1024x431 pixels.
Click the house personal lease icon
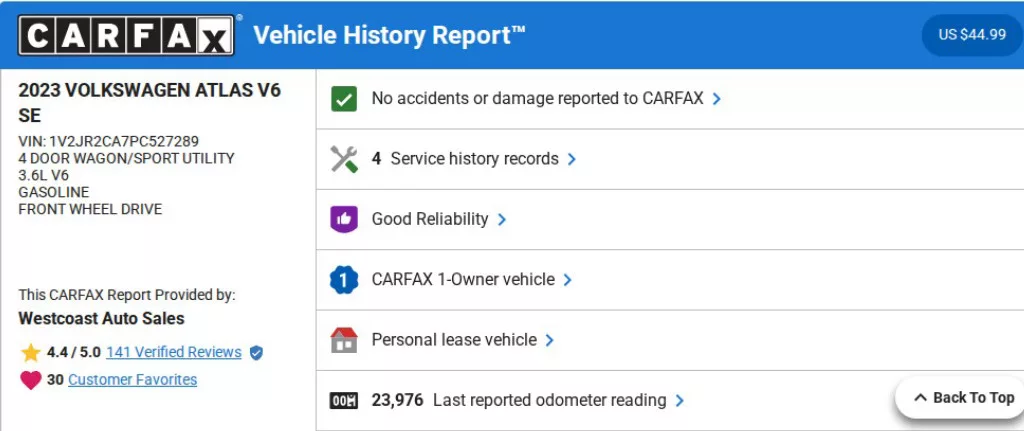[x=344, y=340]
